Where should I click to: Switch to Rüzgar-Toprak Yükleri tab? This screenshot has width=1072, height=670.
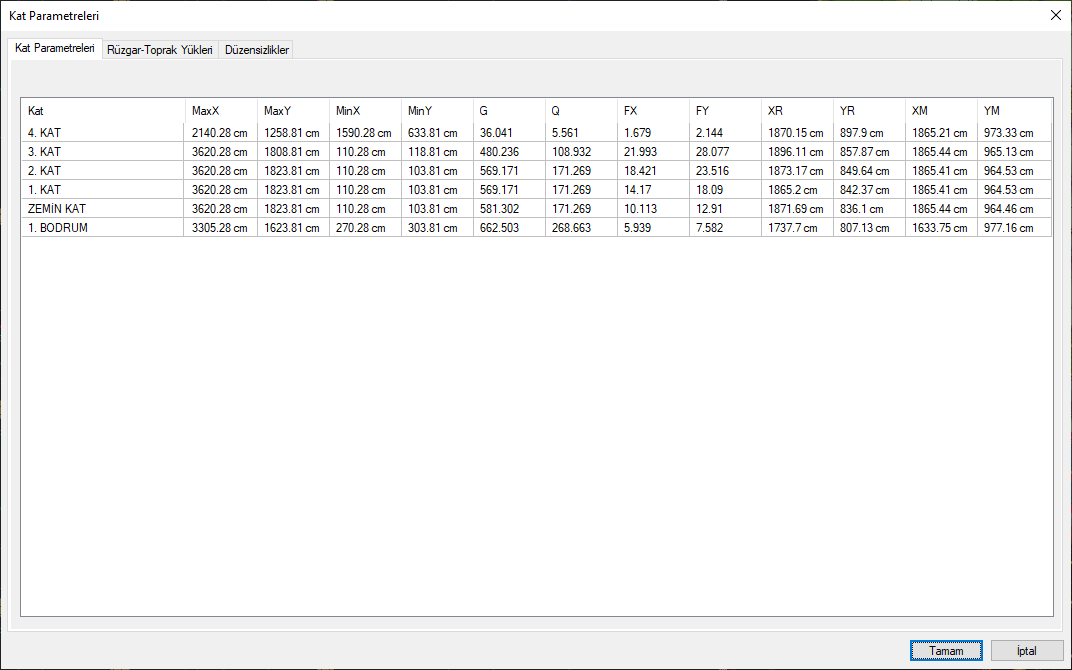click(160, 50)
